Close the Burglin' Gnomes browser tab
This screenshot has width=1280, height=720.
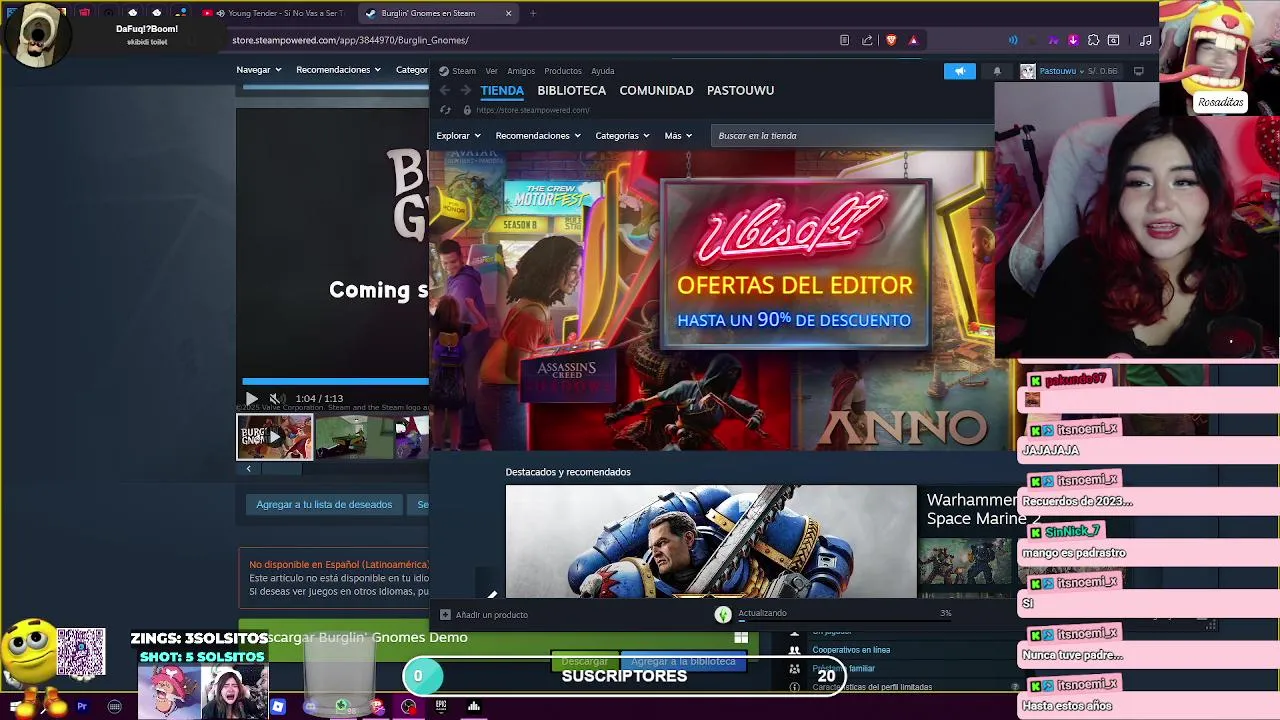click(x=508, y=13)
